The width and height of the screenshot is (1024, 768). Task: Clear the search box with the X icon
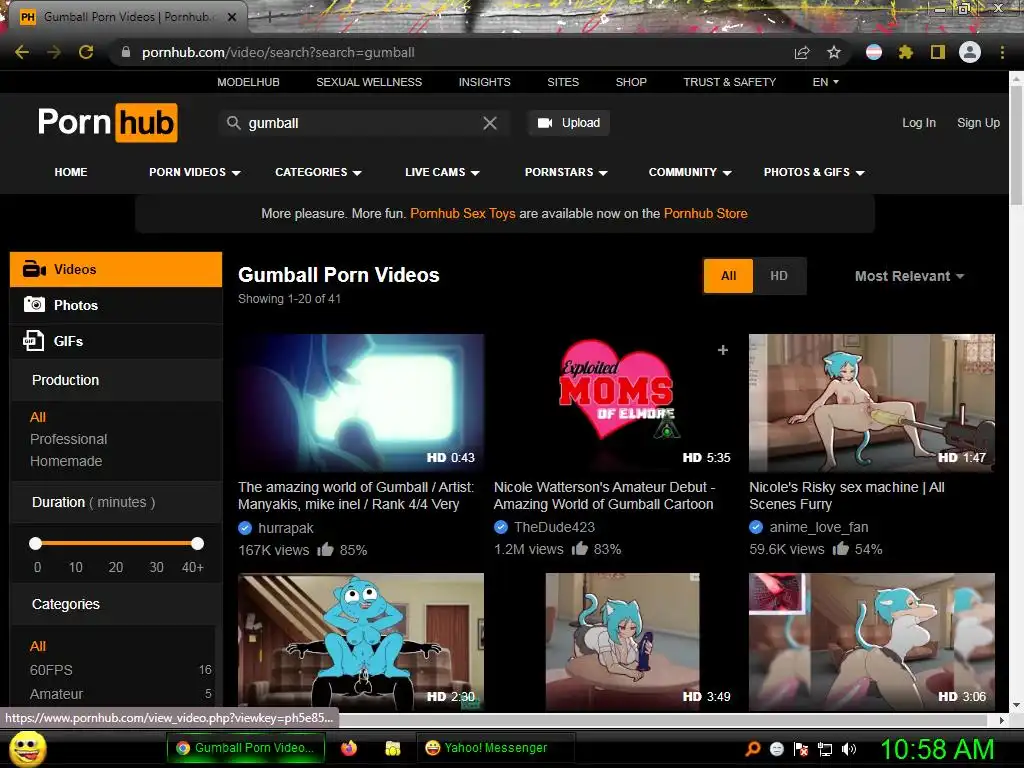pyautogui.click(x=490, y=123)
